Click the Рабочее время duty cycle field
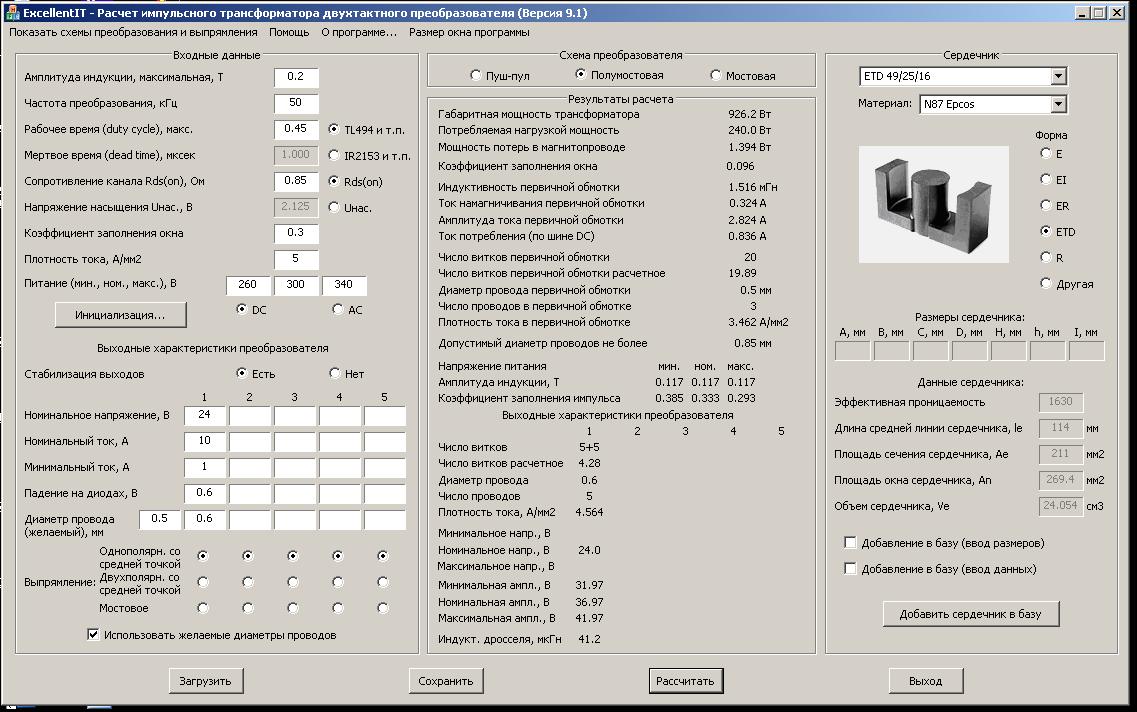1137x712 pixels. click(296, 129)
